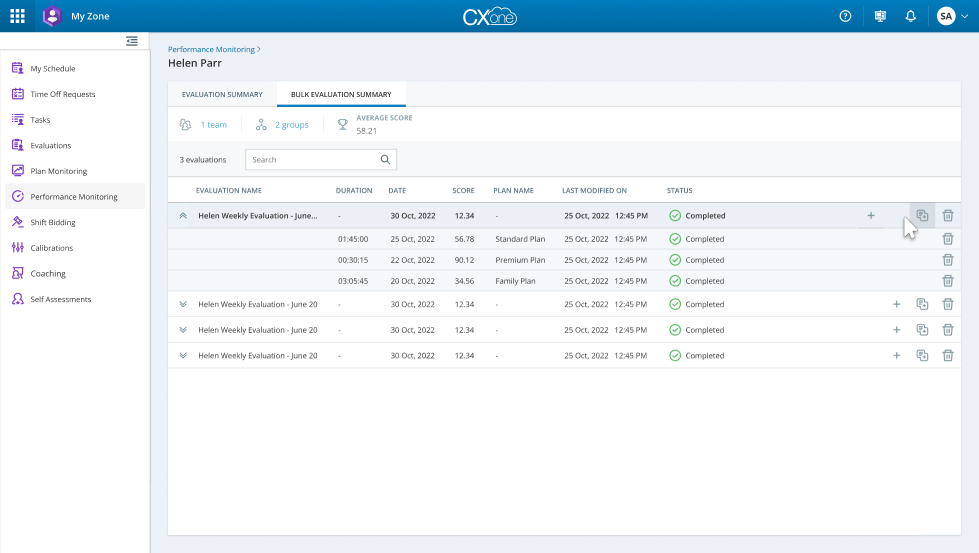Open the app launcher grid icon
979x553 pixels.
coord(17,16)
